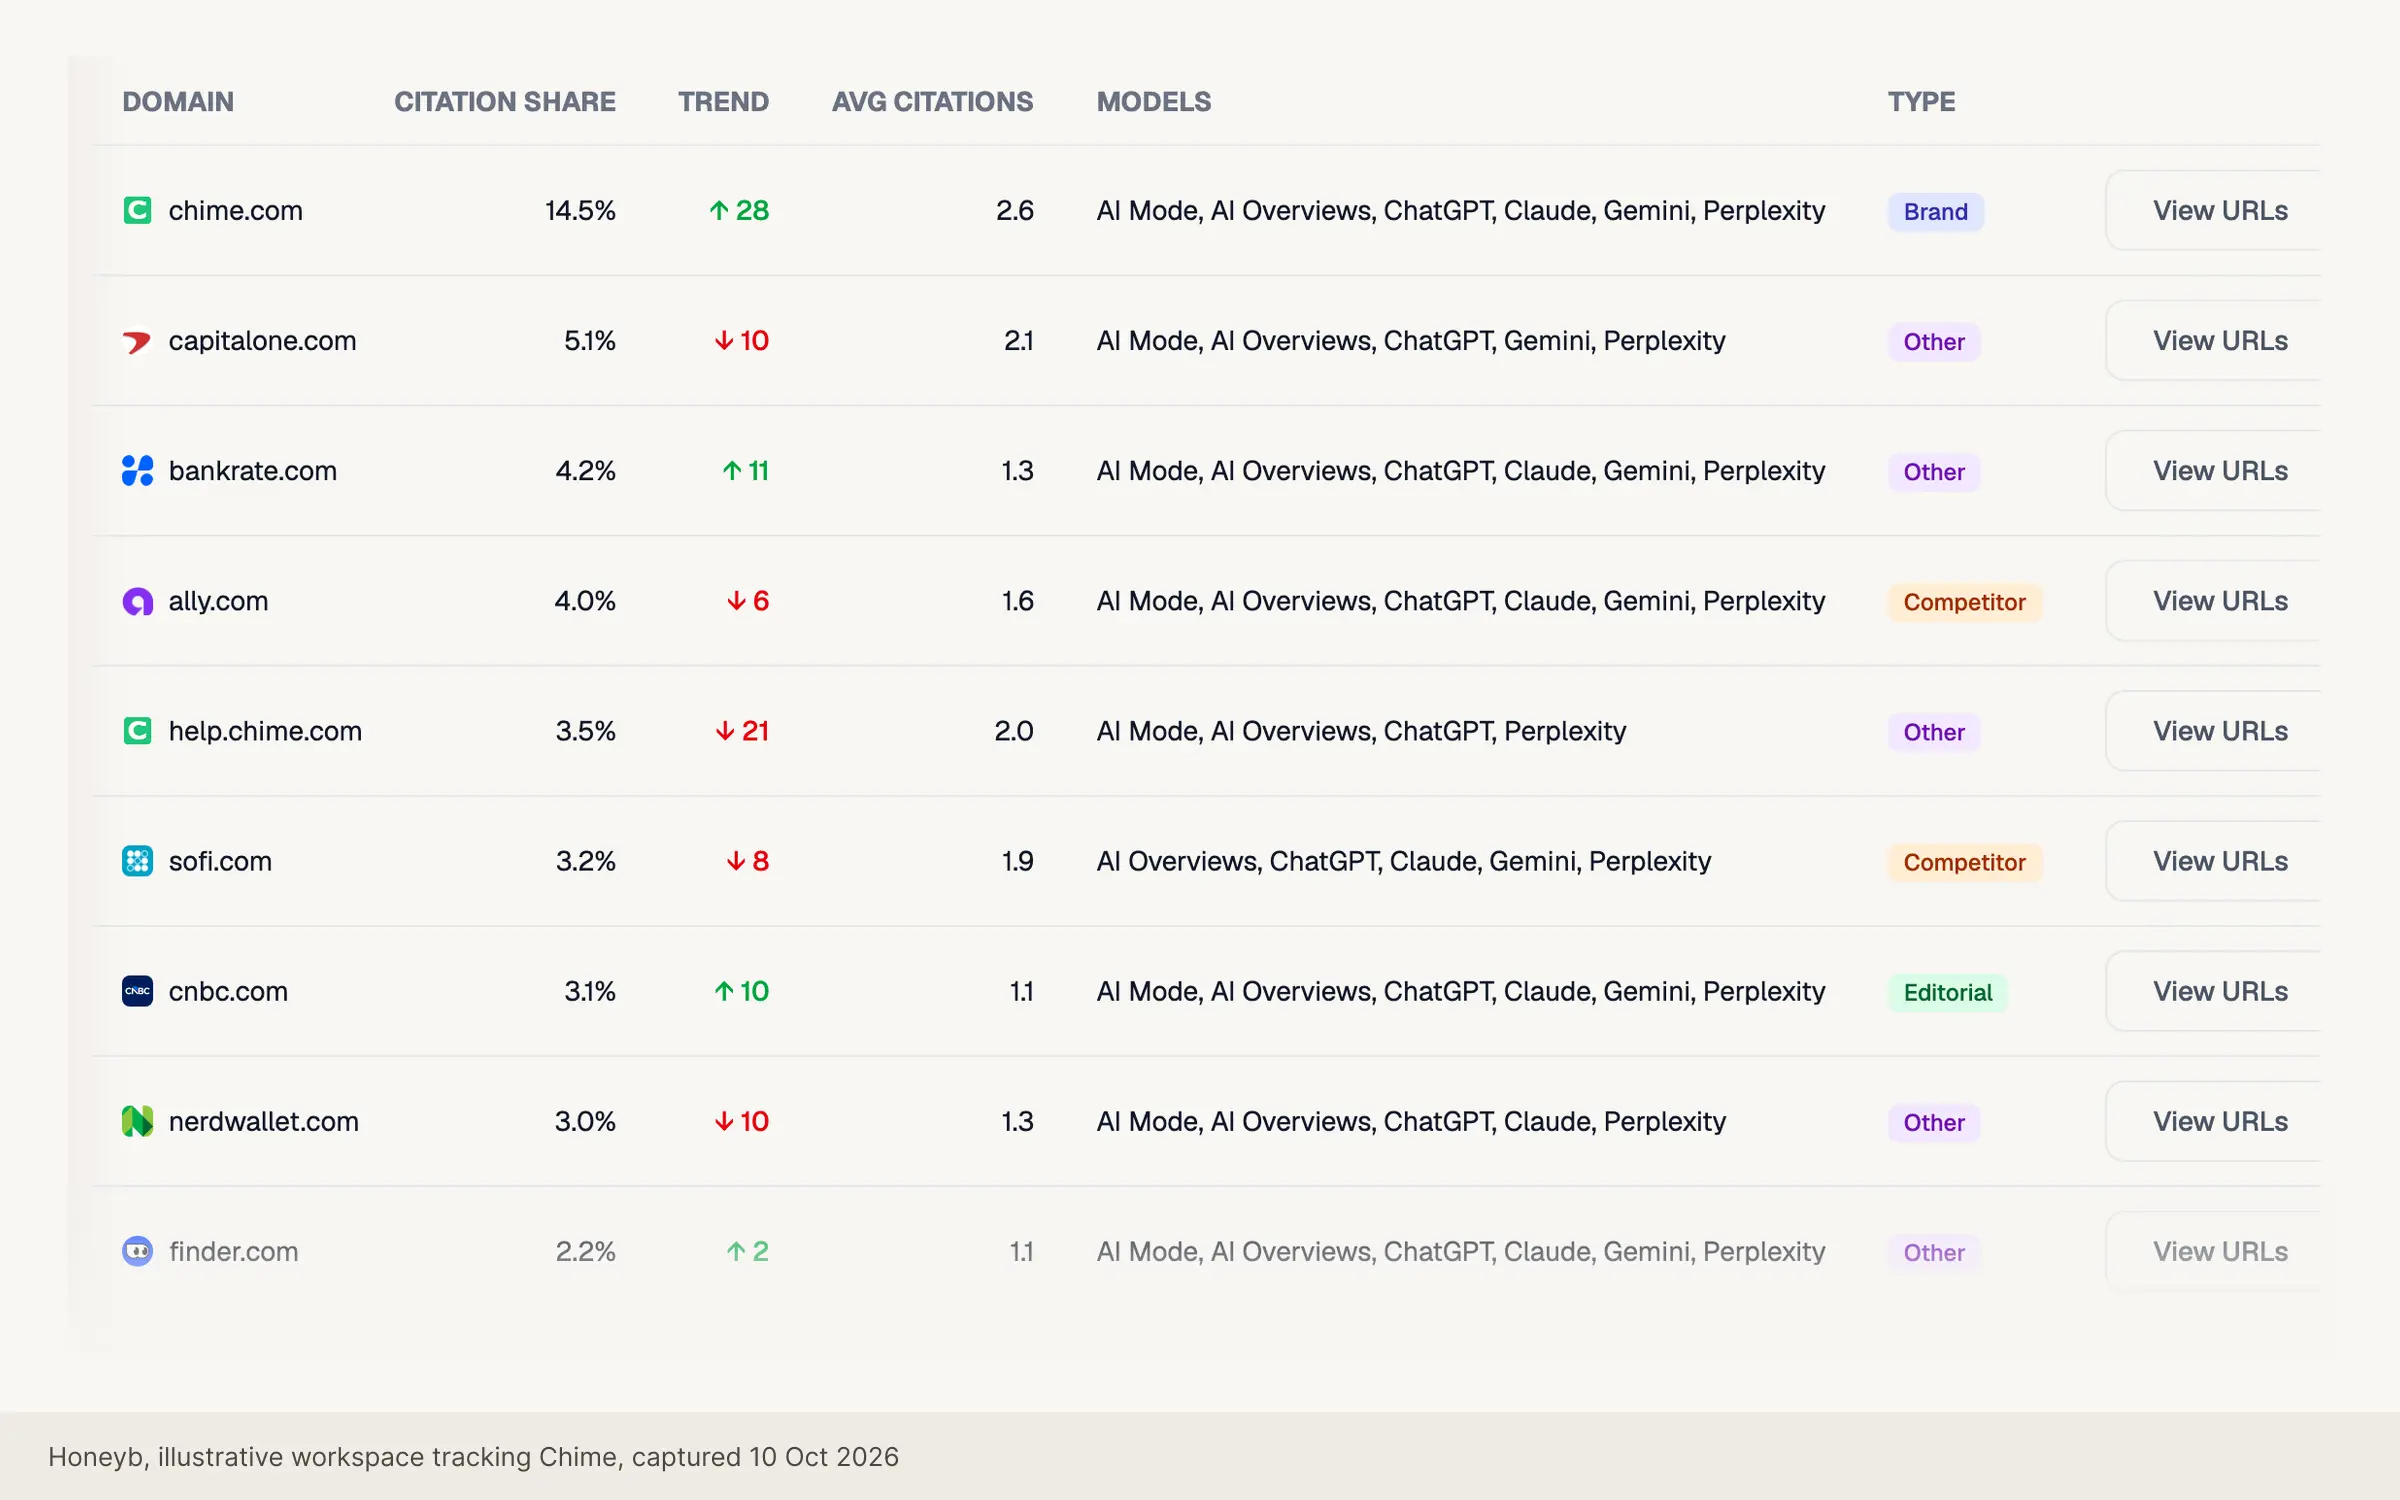Viewport: 2400px width, 1500px height.
Task: Click the cnbc.com logo icon
Action: click(x=137, y=991)
